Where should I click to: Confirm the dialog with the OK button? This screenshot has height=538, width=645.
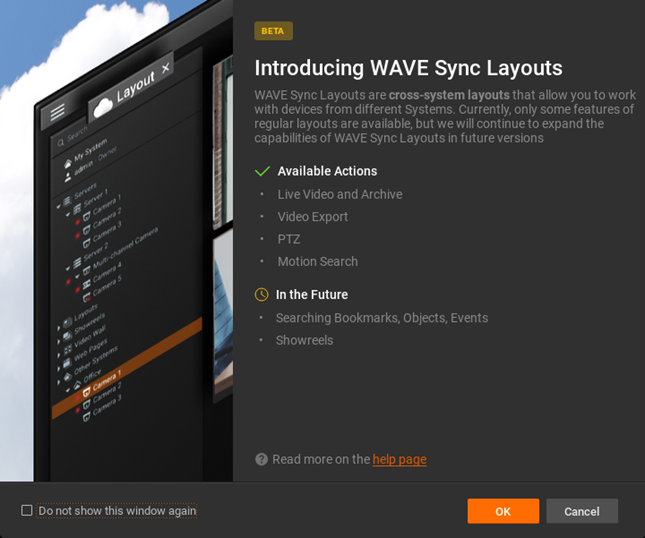tap(503, 511)
